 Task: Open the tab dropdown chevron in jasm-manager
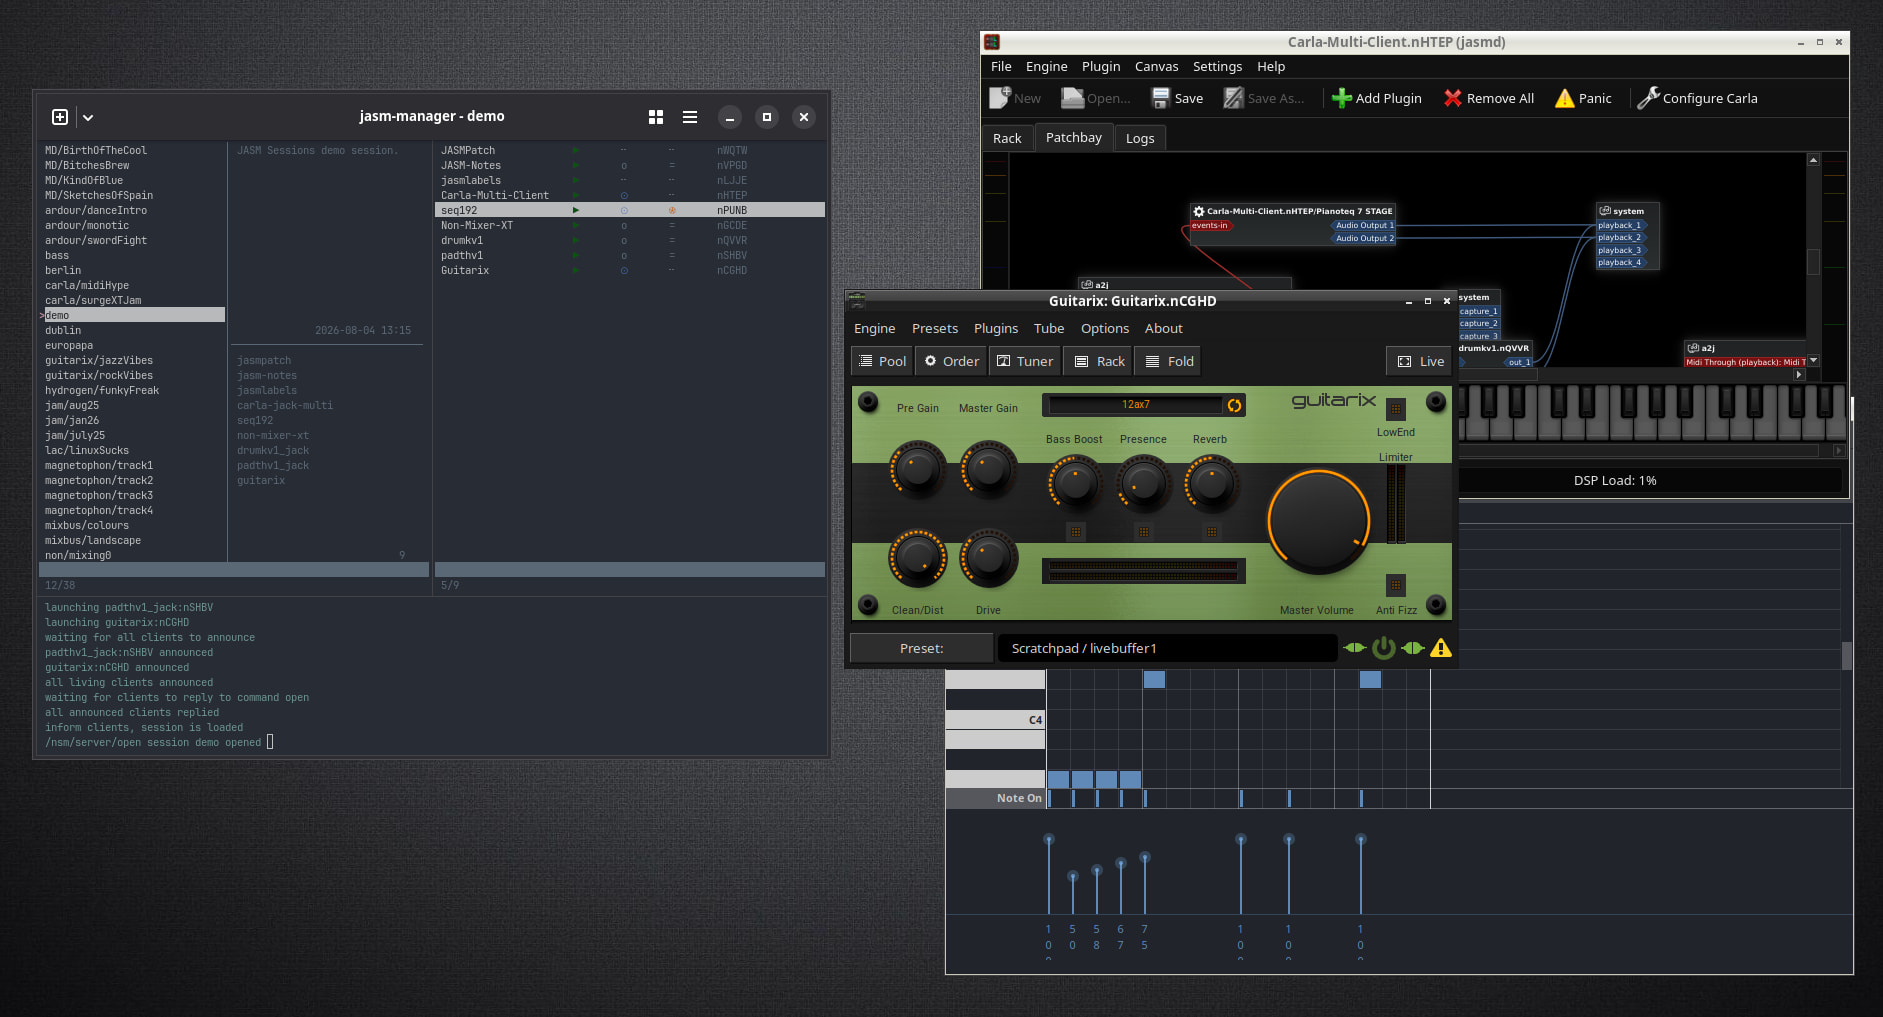[x=88, y=117]
